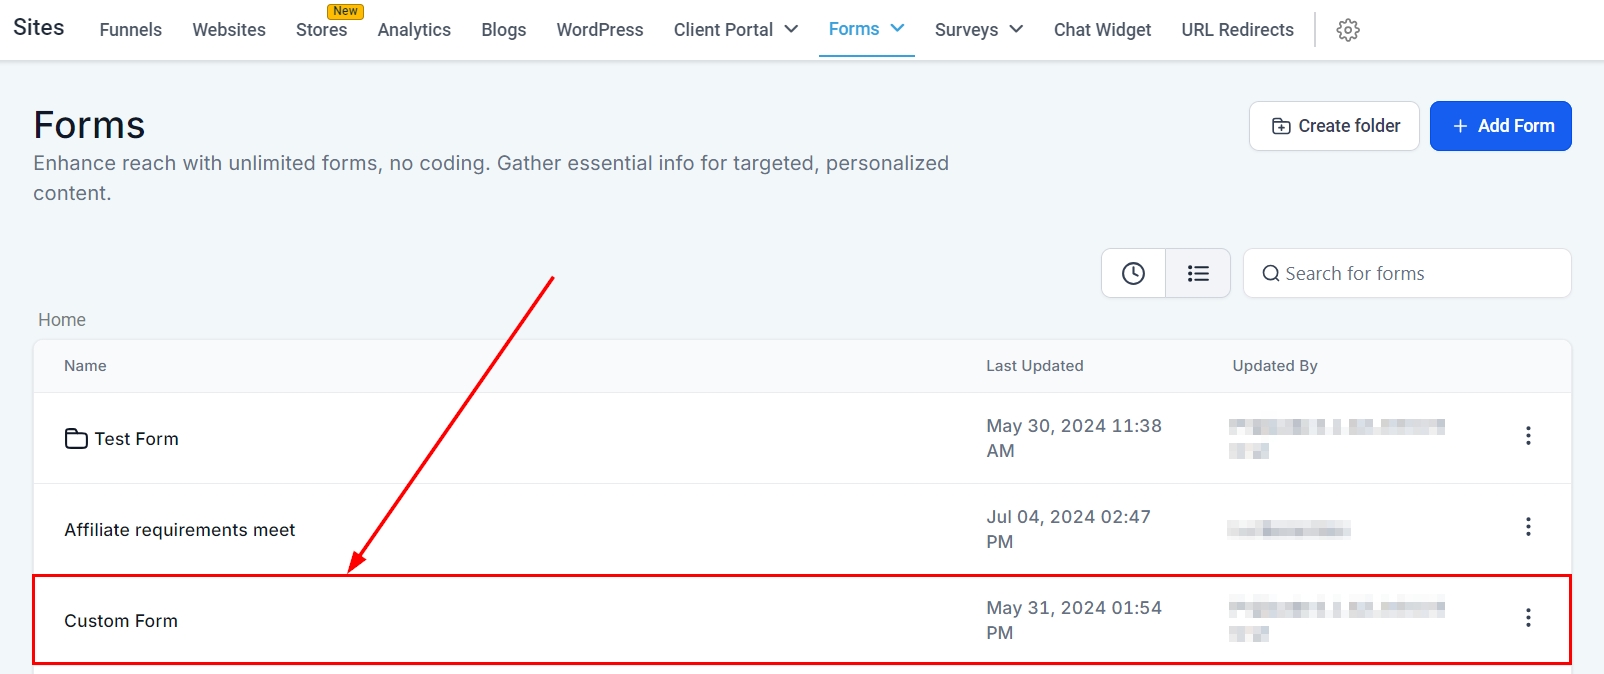Open the Custom Form entry
The height and width of the screenshot is (674, 1604).
[121, 621]
